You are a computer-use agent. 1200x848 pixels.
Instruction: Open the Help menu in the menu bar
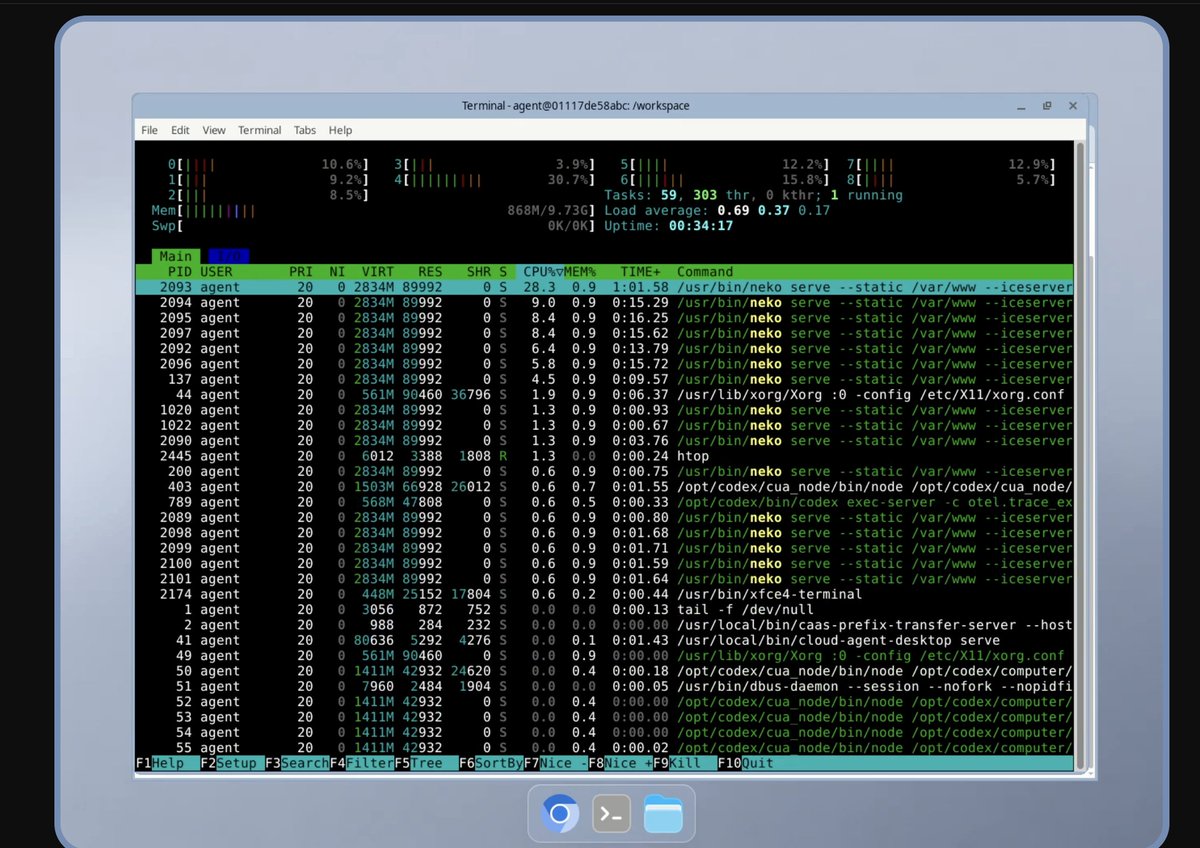[340, 130]
